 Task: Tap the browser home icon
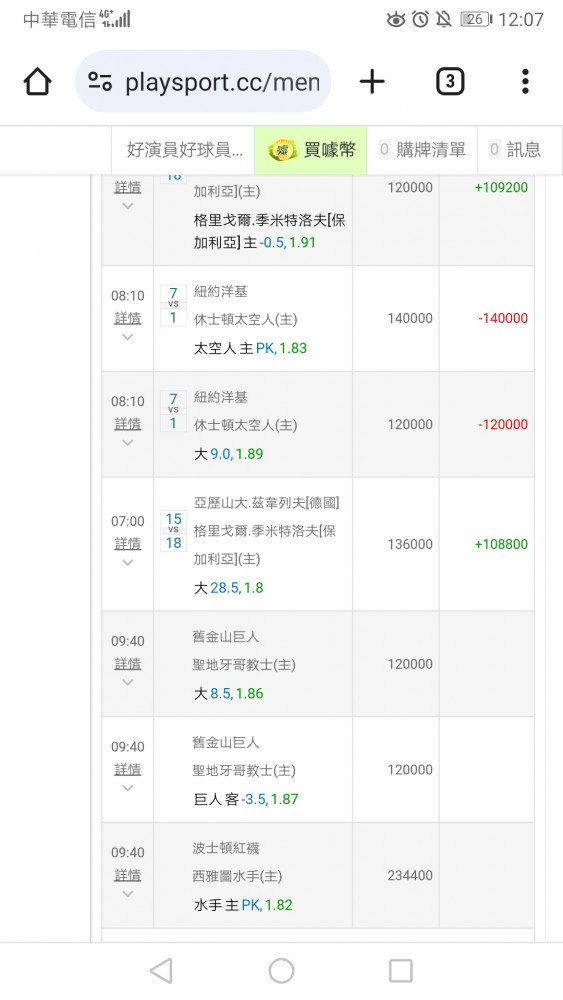[37, 82]
